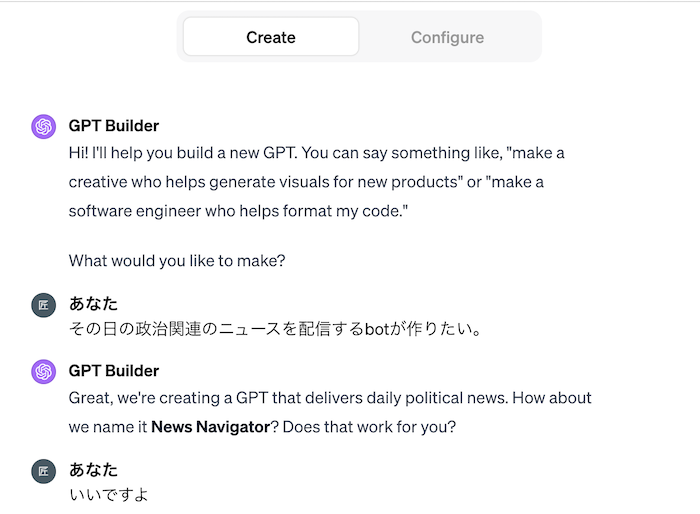Click the いいですよ reply message
Screen dimensions: 700x514
tap(109, 494)
